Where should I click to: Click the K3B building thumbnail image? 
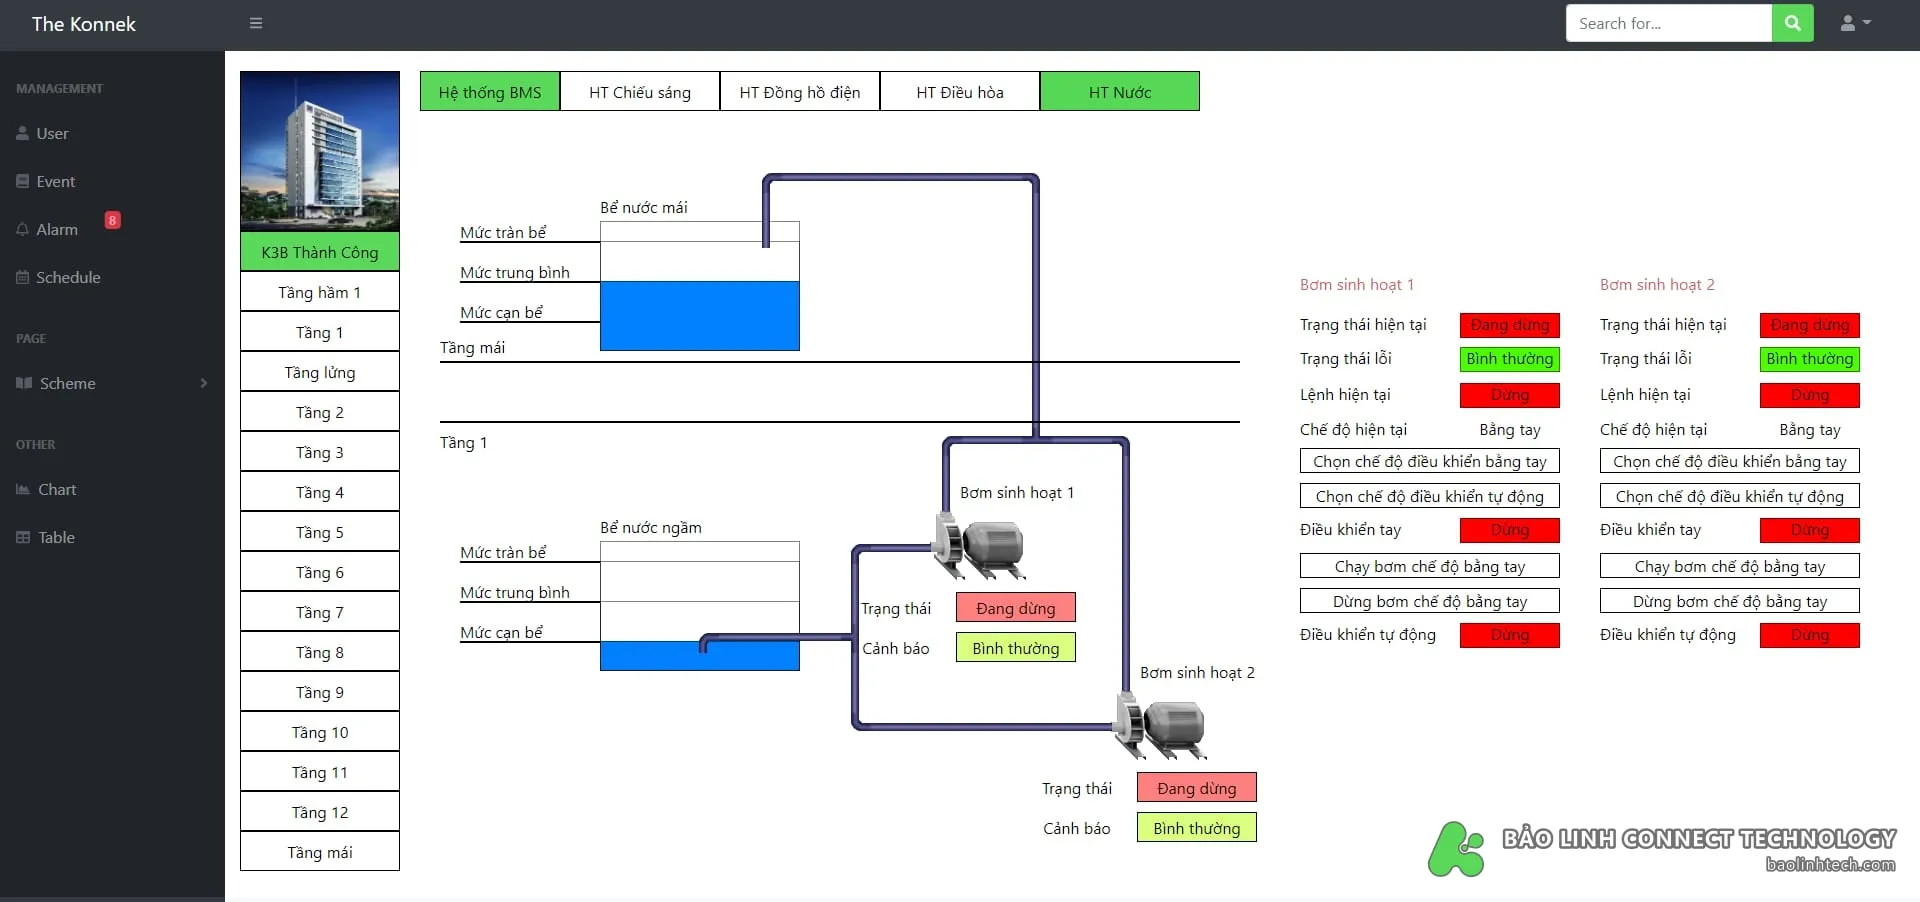[x=320, y=151]
